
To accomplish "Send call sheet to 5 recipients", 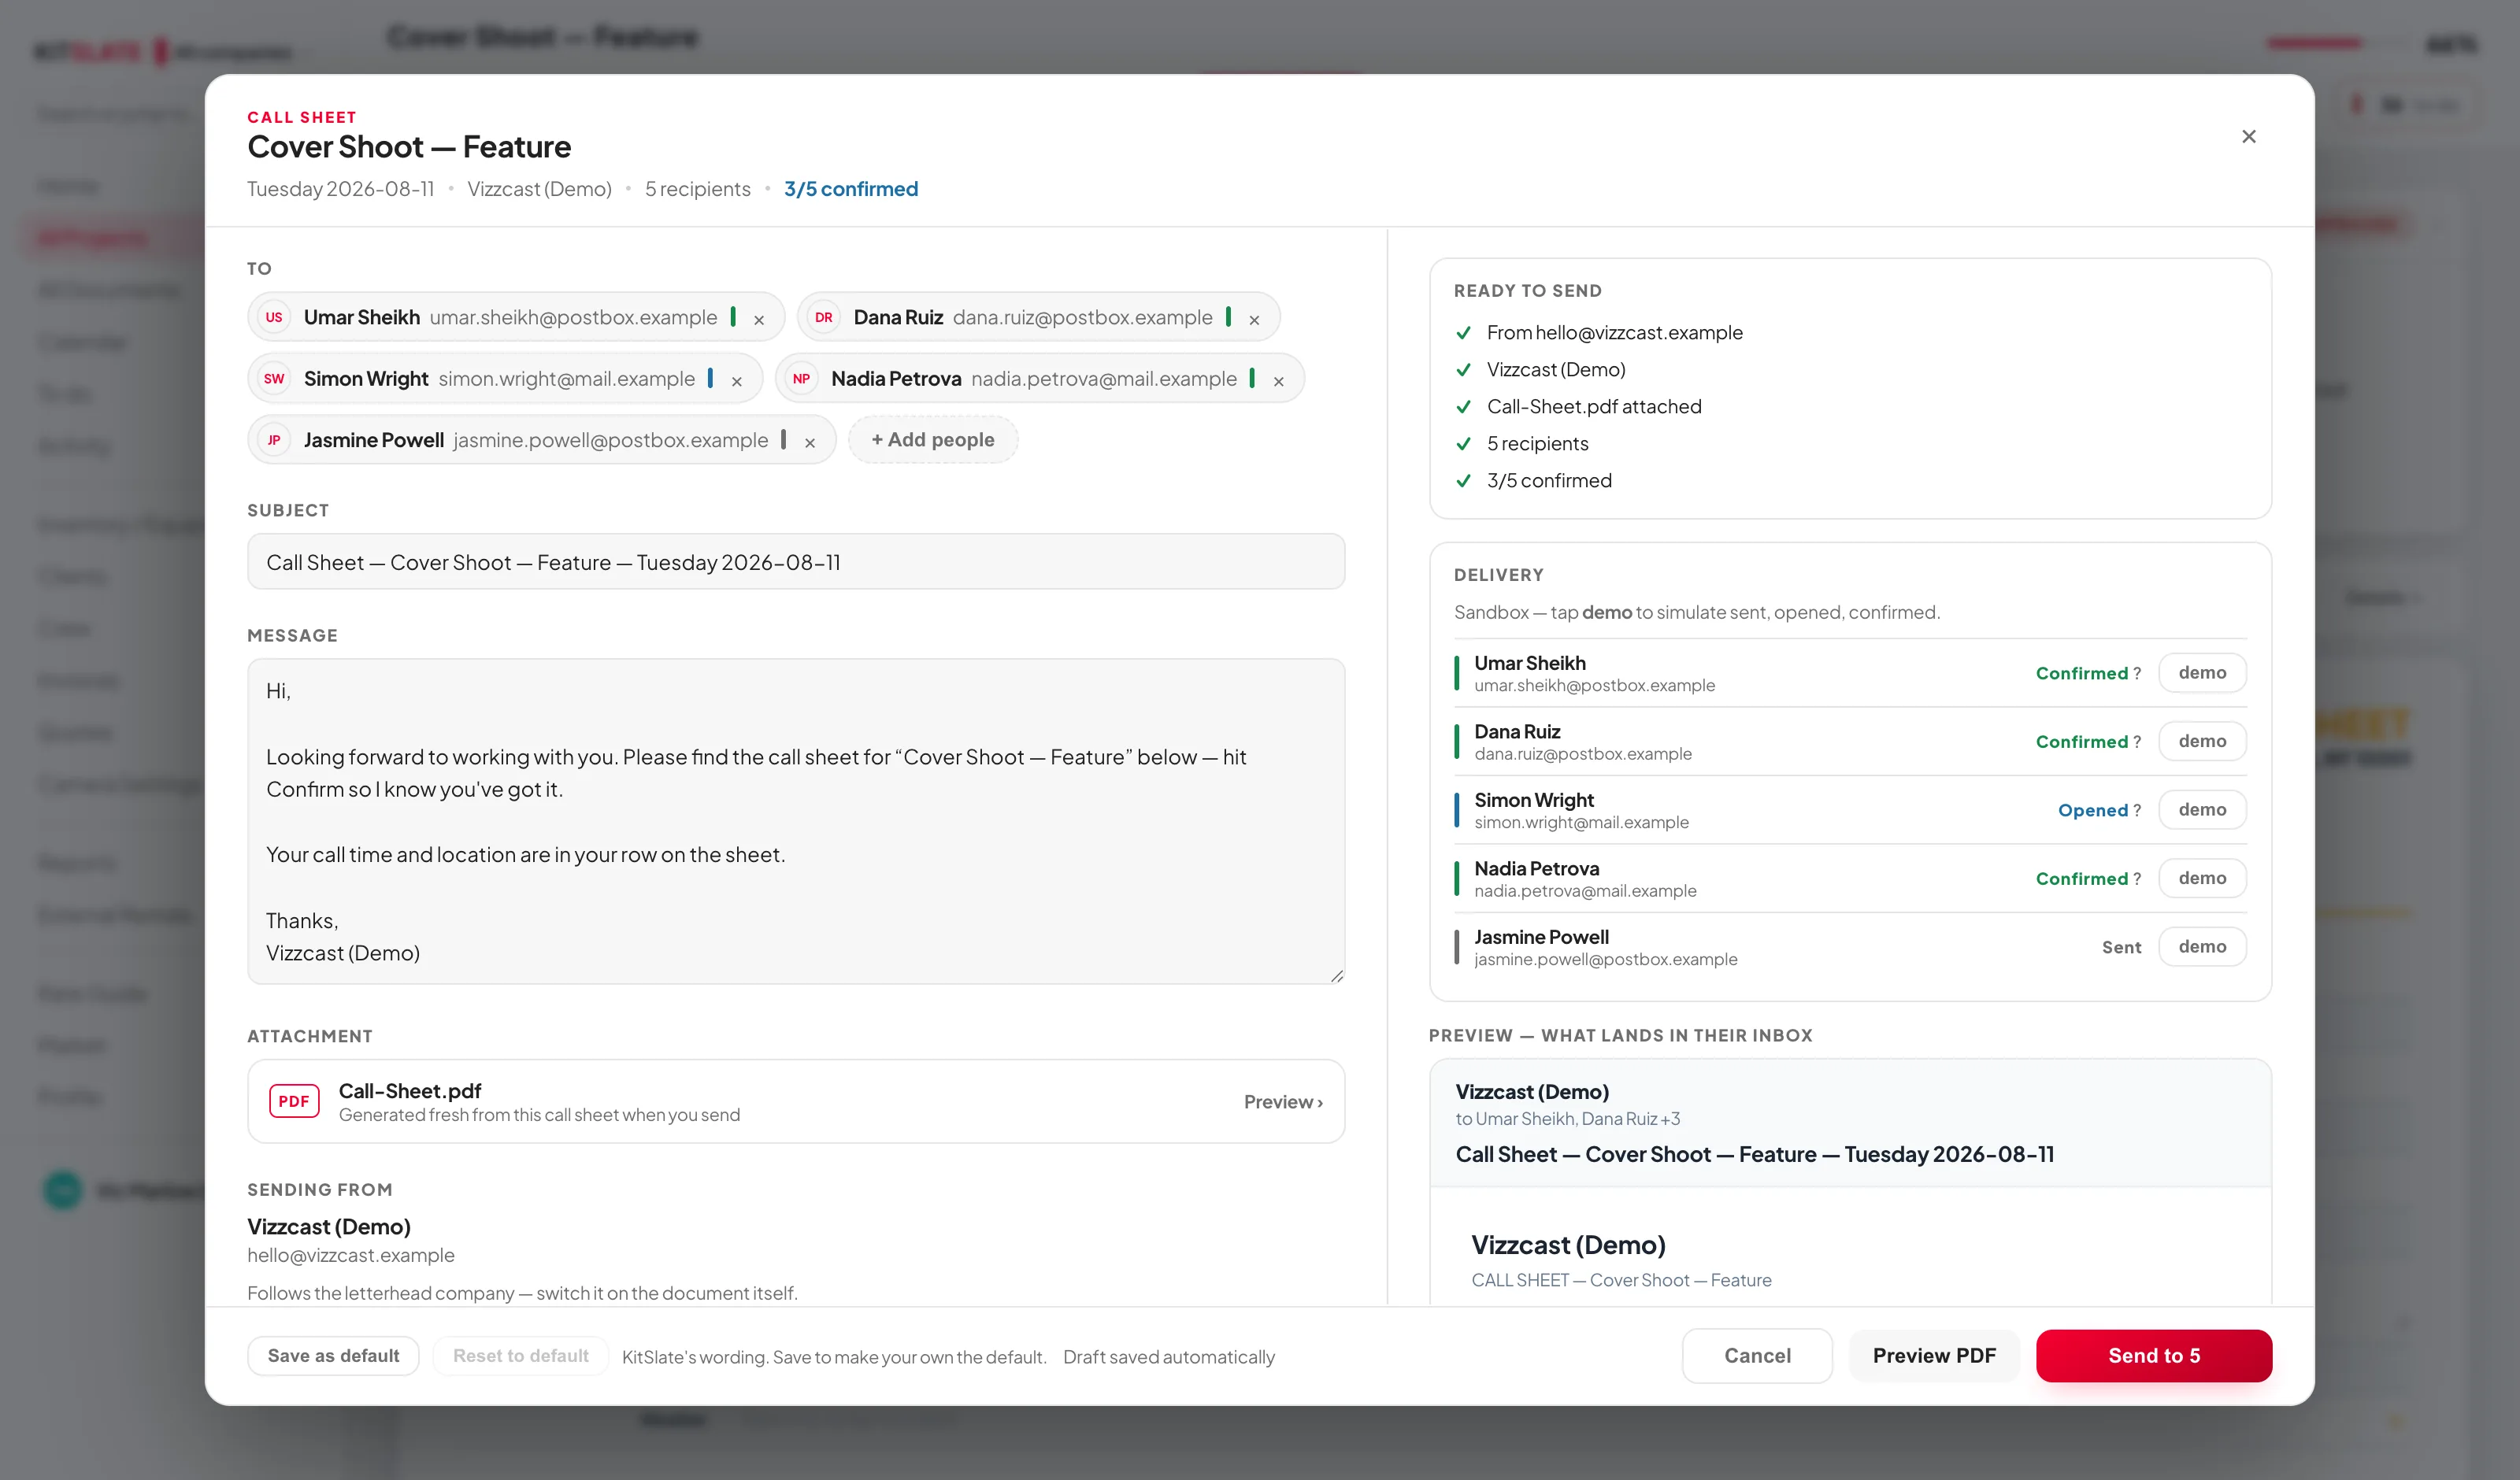I will 2154,1356.
